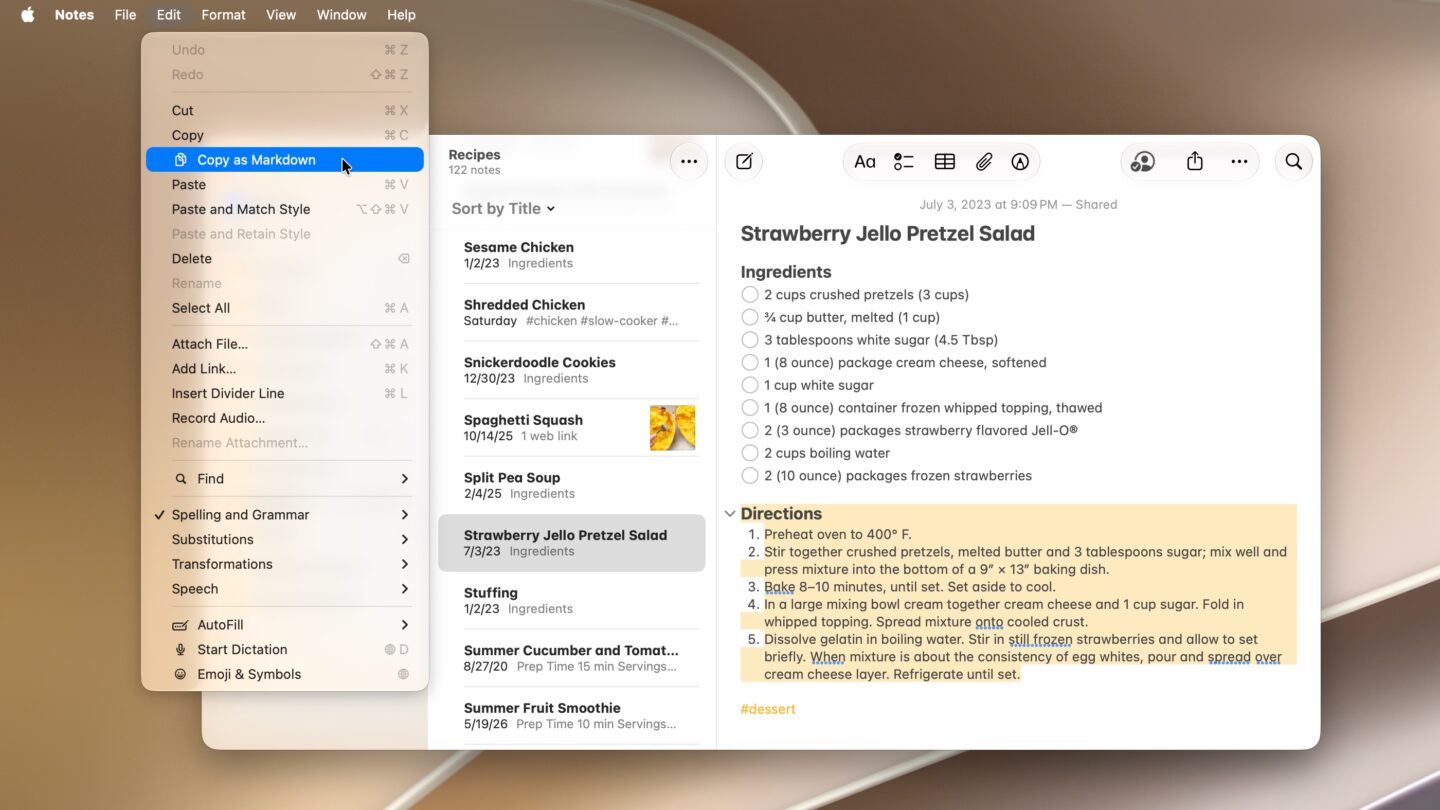Check off ¾ cup butter, melted
The image size is (1440, 810).
tap(750, 317)
